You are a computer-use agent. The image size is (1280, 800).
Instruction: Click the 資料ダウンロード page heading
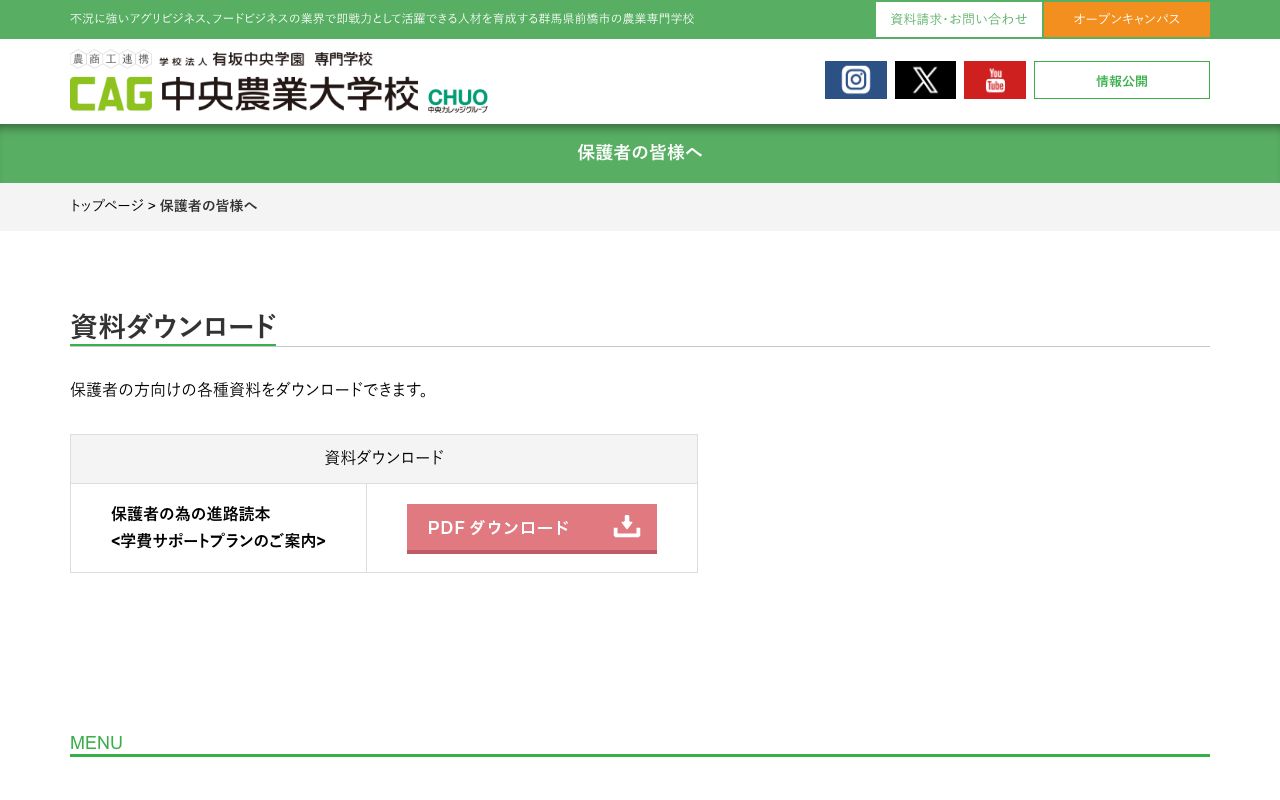172,327
